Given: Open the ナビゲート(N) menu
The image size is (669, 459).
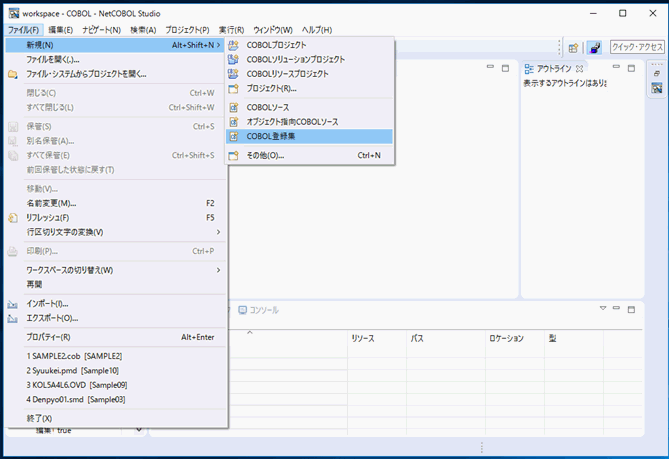Looking at the screenshot, I should coord(102,30).
